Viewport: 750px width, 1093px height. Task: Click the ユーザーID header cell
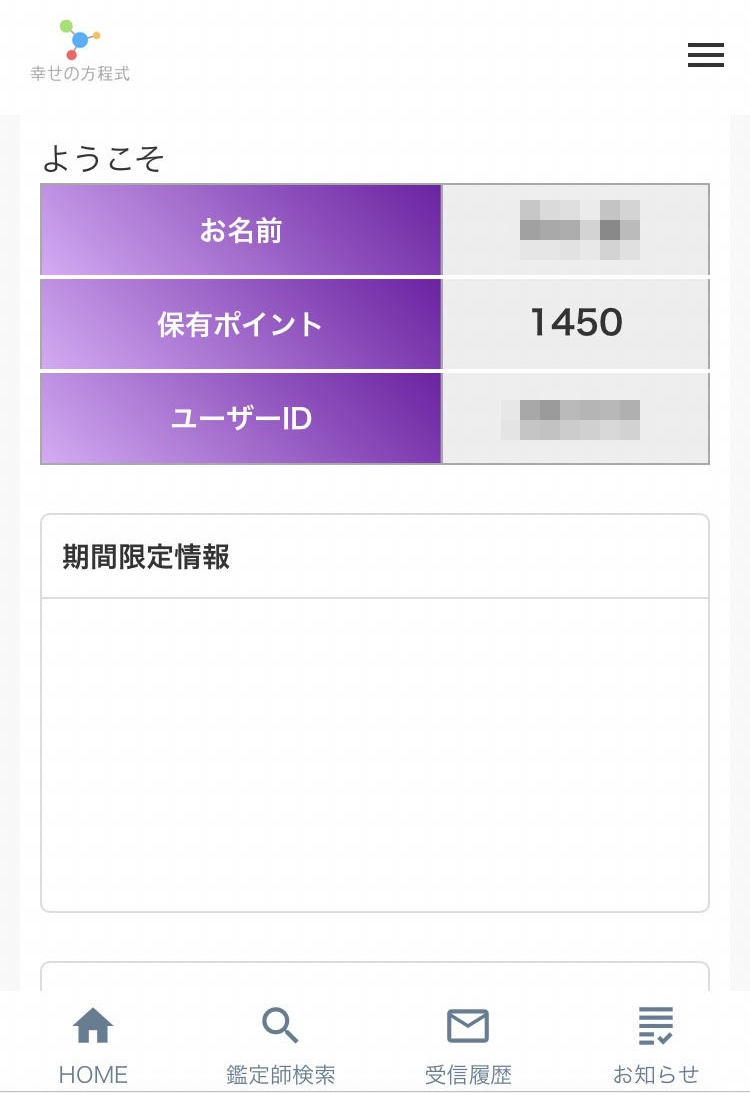coord(241,418)
